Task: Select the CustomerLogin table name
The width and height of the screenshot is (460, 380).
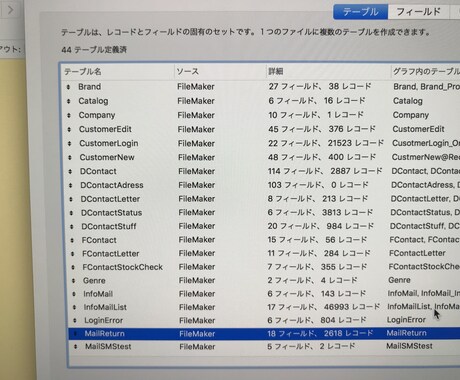Action: click(109, 143)
